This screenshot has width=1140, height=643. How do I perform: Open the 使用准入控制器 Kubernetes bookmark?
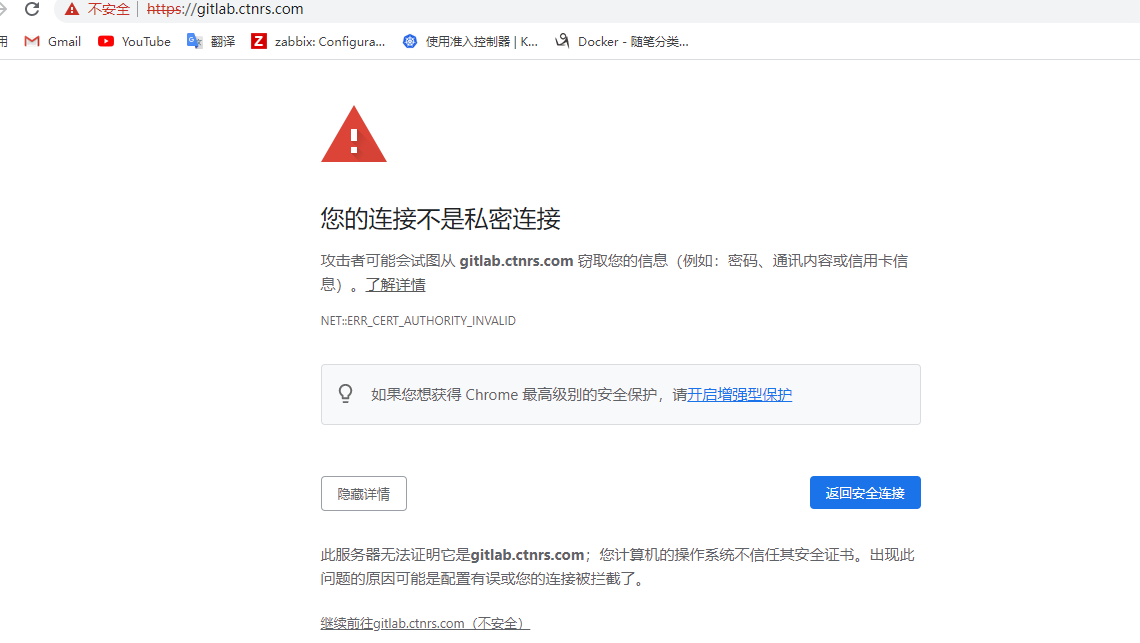click(x=470, y=41)
